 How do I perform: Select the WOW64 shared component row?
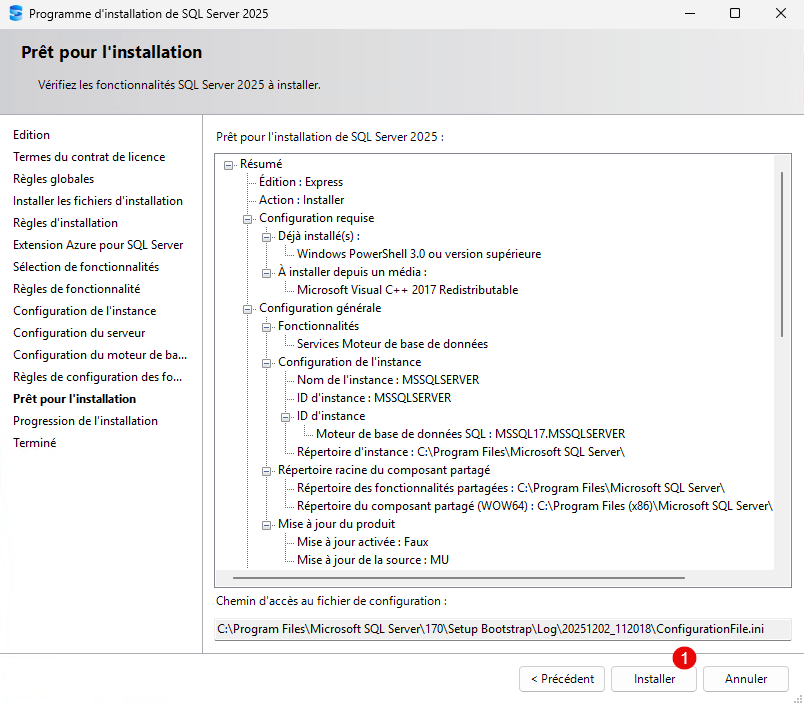[x=535, y=506]
